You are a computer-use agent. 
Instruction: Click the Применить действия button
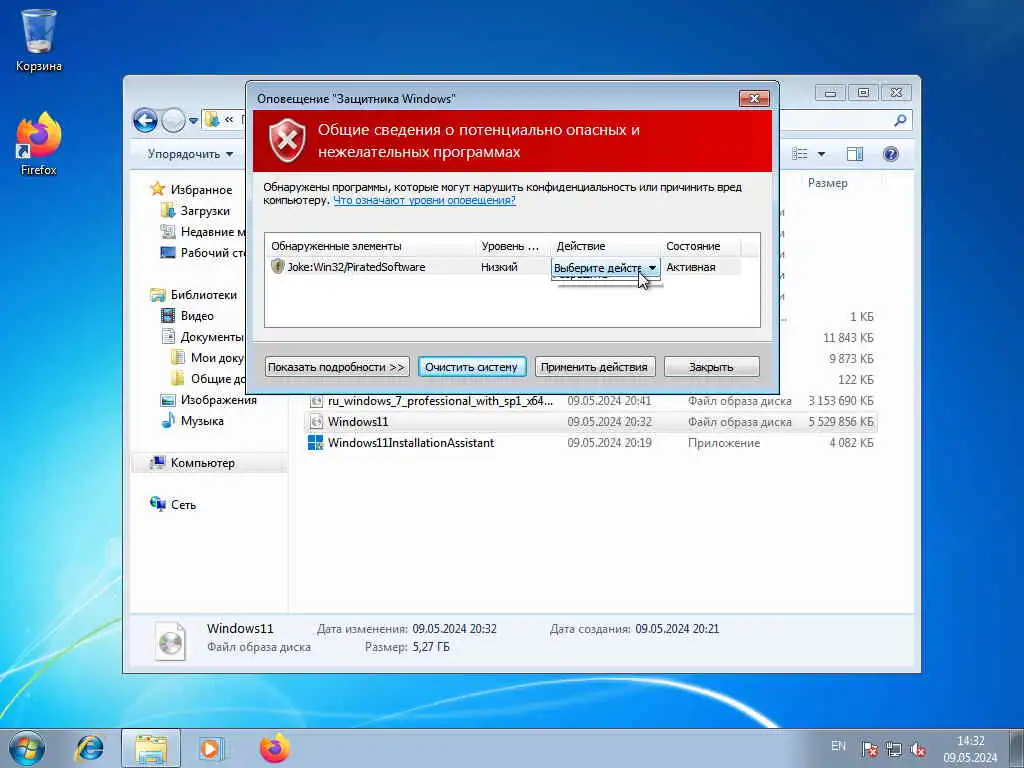(x=594, y=367)
